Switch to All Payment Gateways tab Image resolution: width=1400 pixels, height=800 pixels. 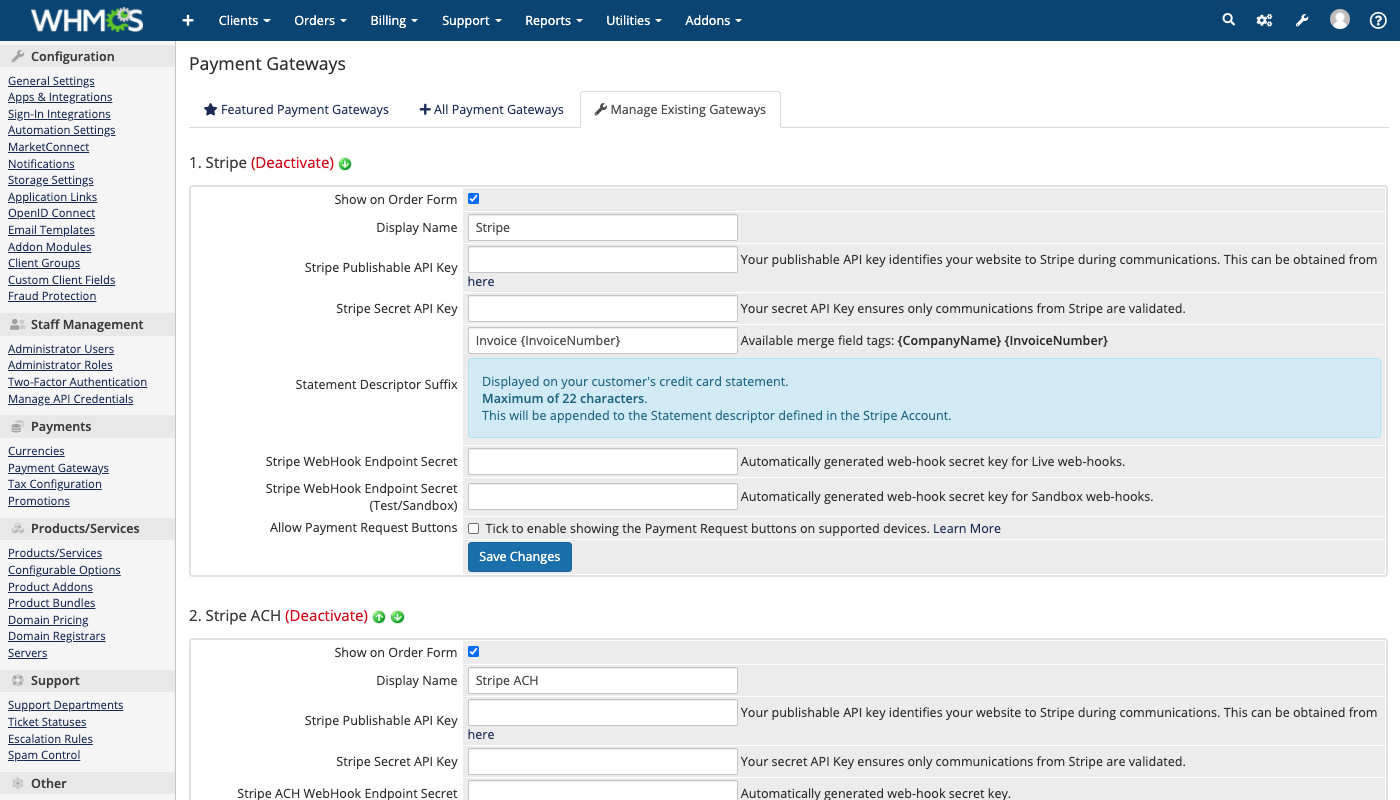point(492,110)
